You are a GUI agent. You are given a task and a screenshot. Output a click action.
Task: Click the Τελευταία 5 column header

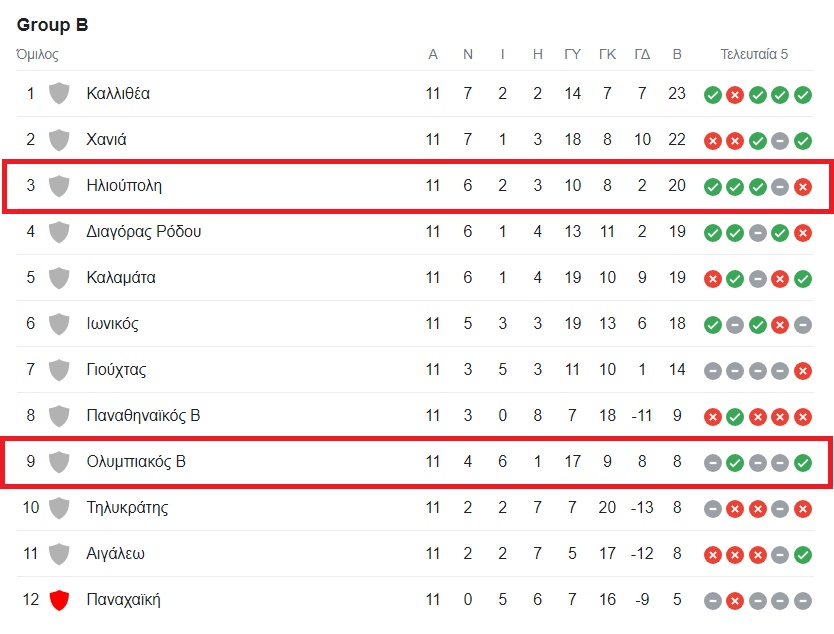754,54
